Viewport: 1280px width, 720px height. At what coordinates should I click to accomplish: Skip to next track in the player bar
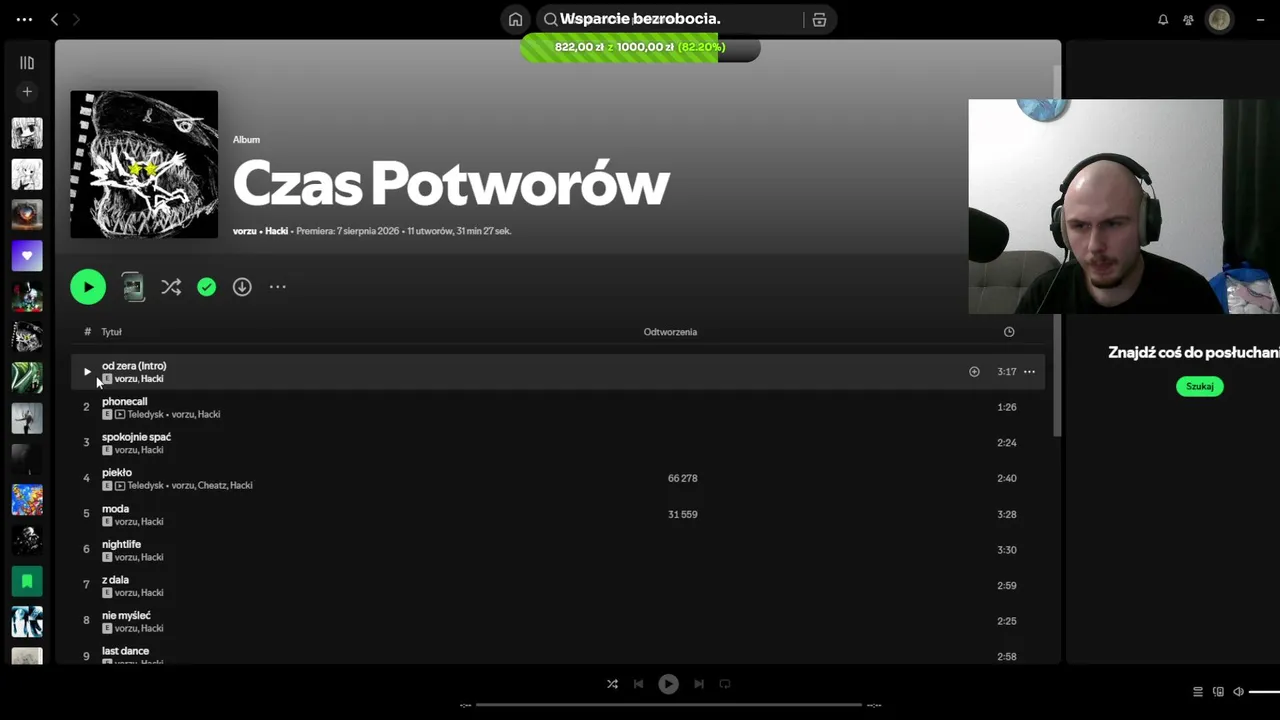coord(699,684)
